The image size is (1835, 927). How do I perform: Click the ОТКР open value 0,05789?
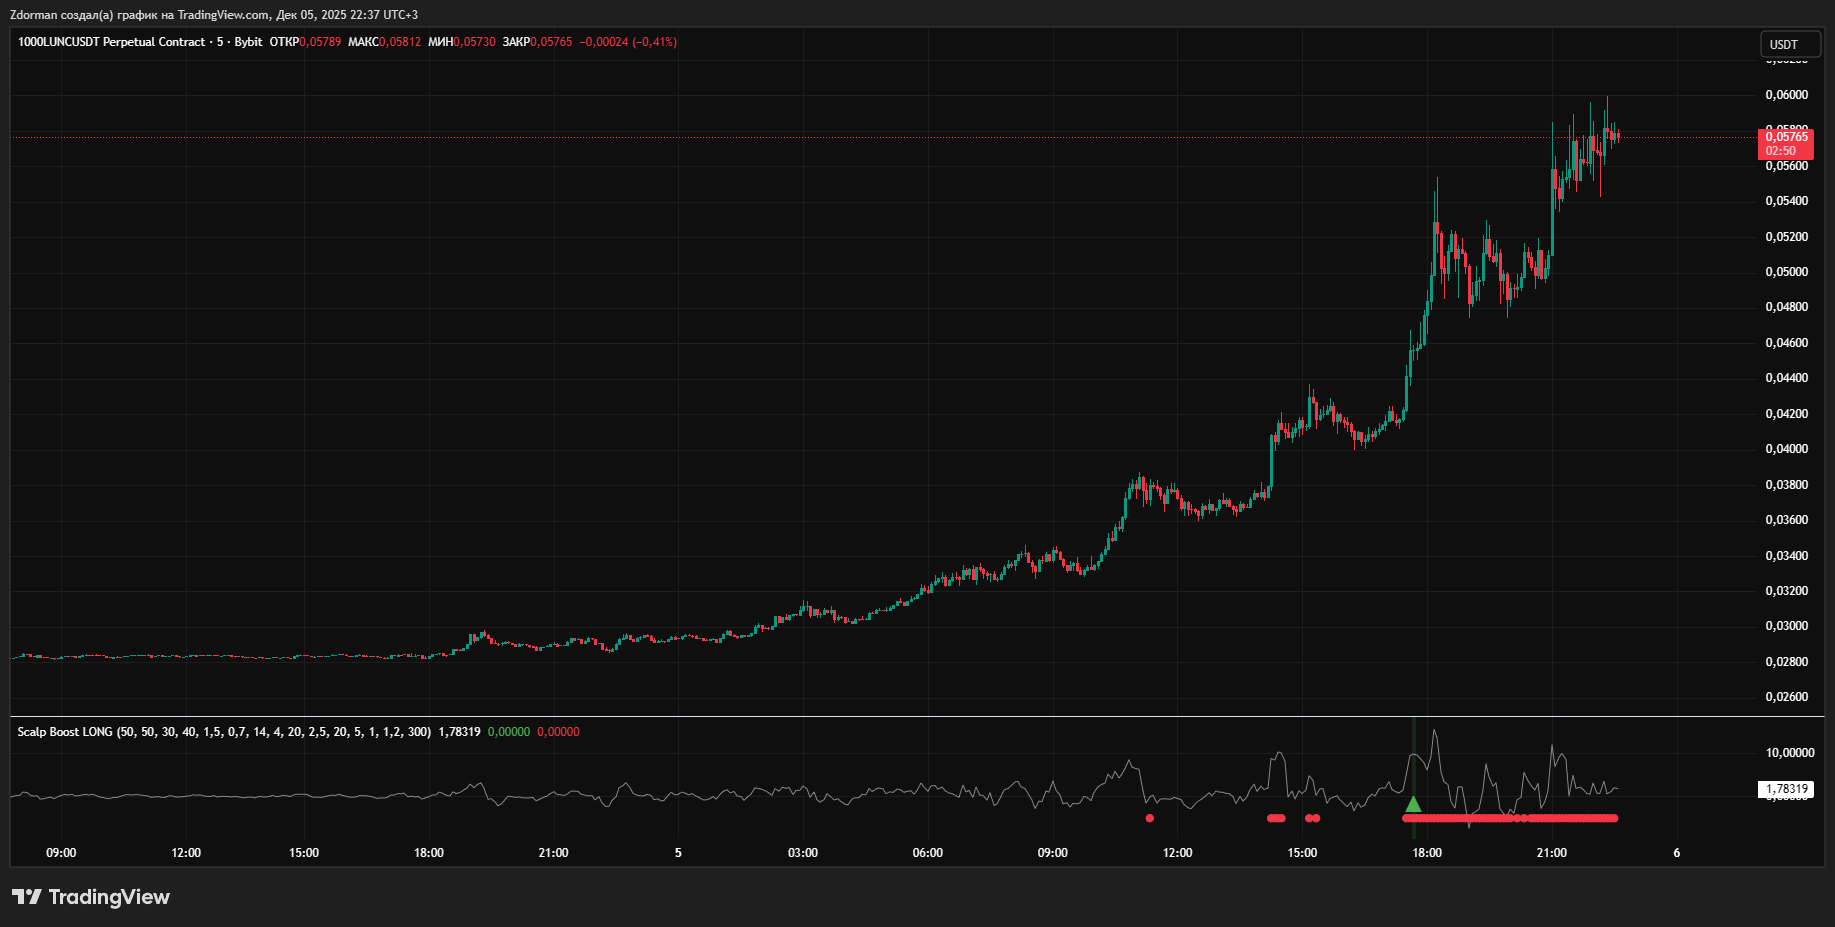click(x=320, y=42)
